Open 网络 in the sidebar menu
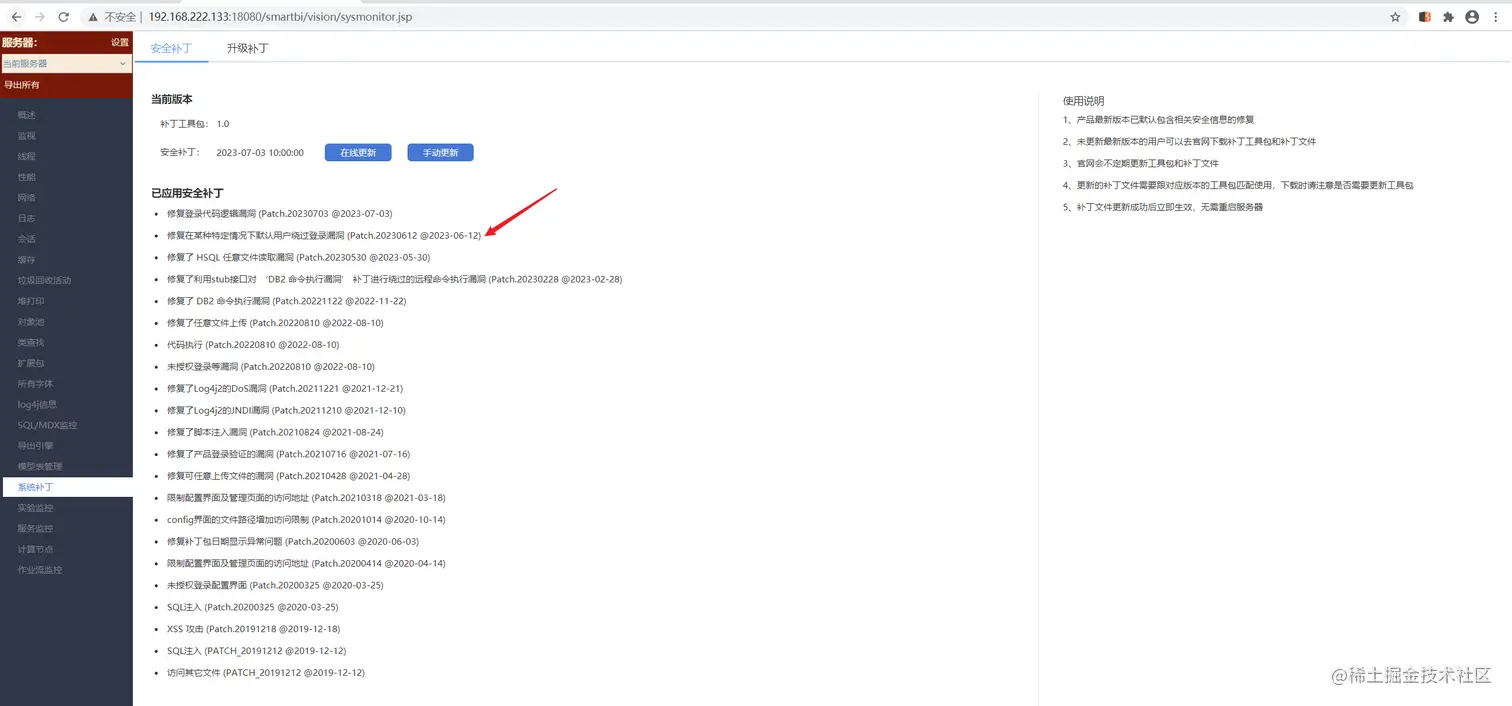 [x=27, y=198]
